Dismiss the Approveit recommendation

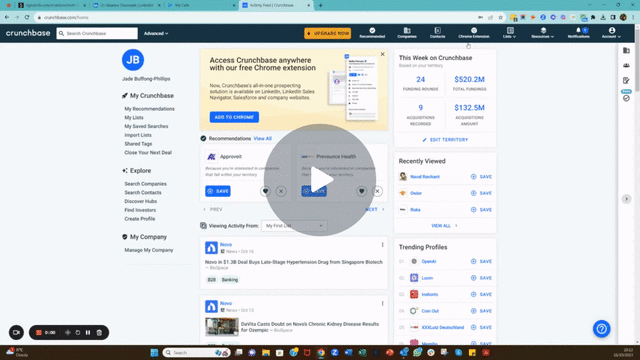pos(281,191)
